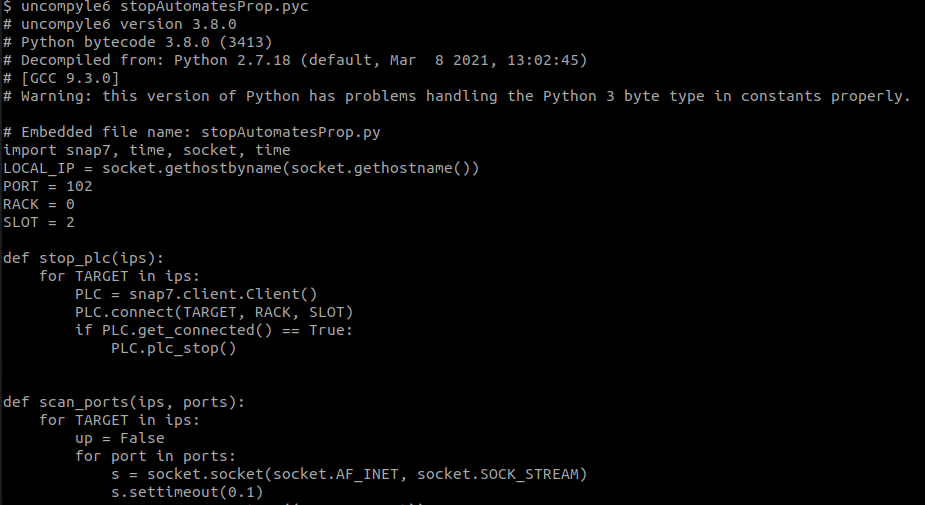
Task: Click the PLC.get_connected() if statement
Action: tap(214, 330)
